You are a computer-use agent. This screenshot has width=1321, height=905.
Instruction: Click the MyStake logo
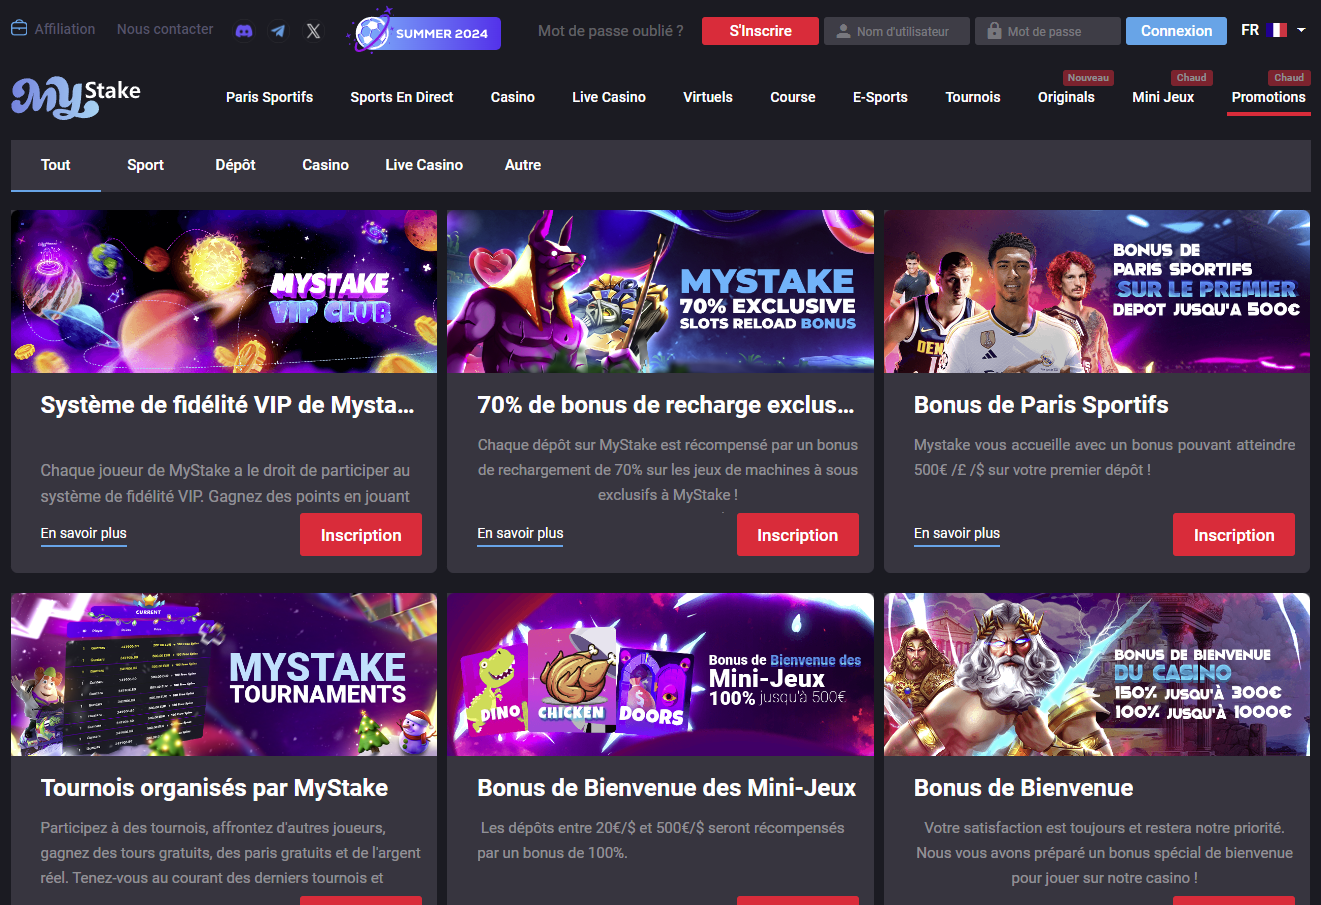point(76,98)
